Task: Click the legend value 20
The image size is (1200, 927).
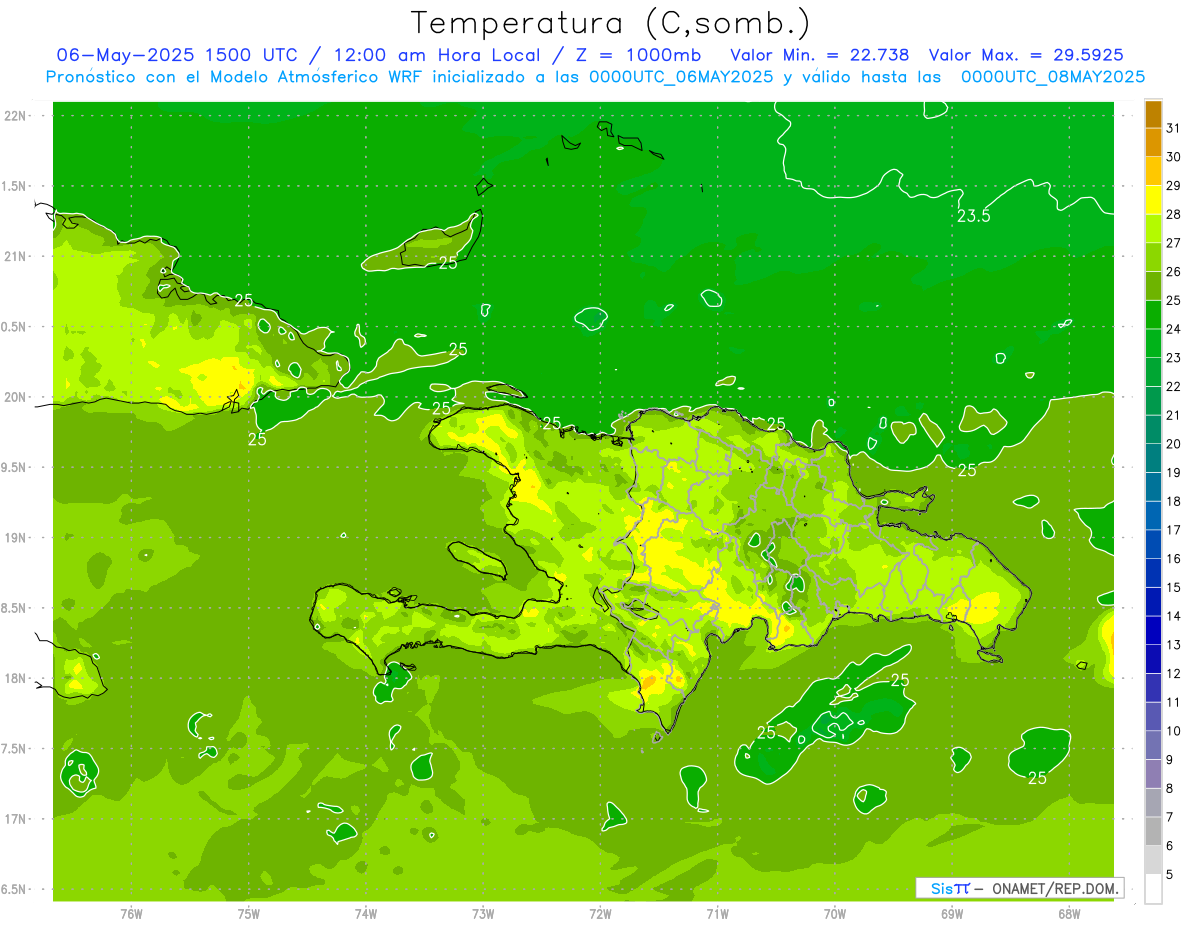Action: [x=1173, y=444]
